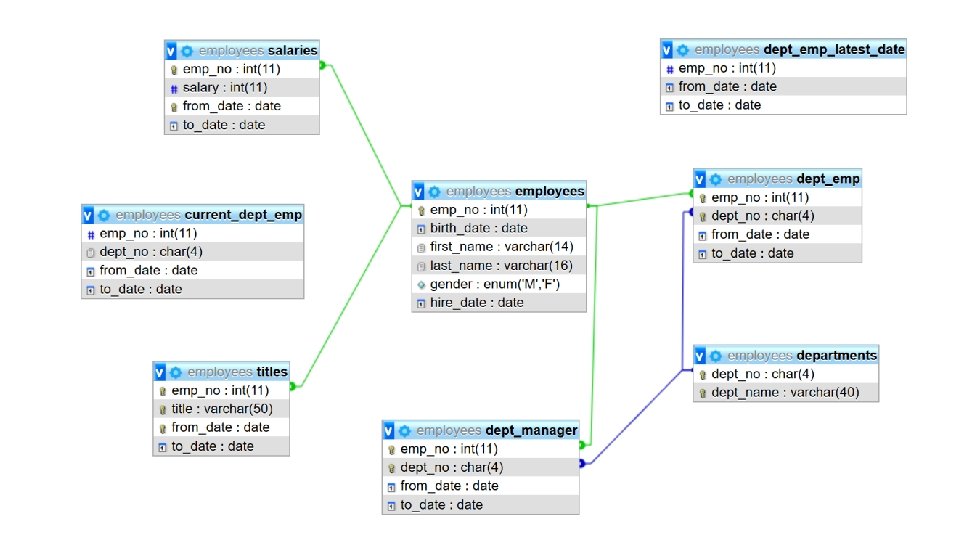Viewport: 960px width, 540px height.
Task: Click 'to_date : date' in dept_emp_latest_date table
Action: coord(783,105)
